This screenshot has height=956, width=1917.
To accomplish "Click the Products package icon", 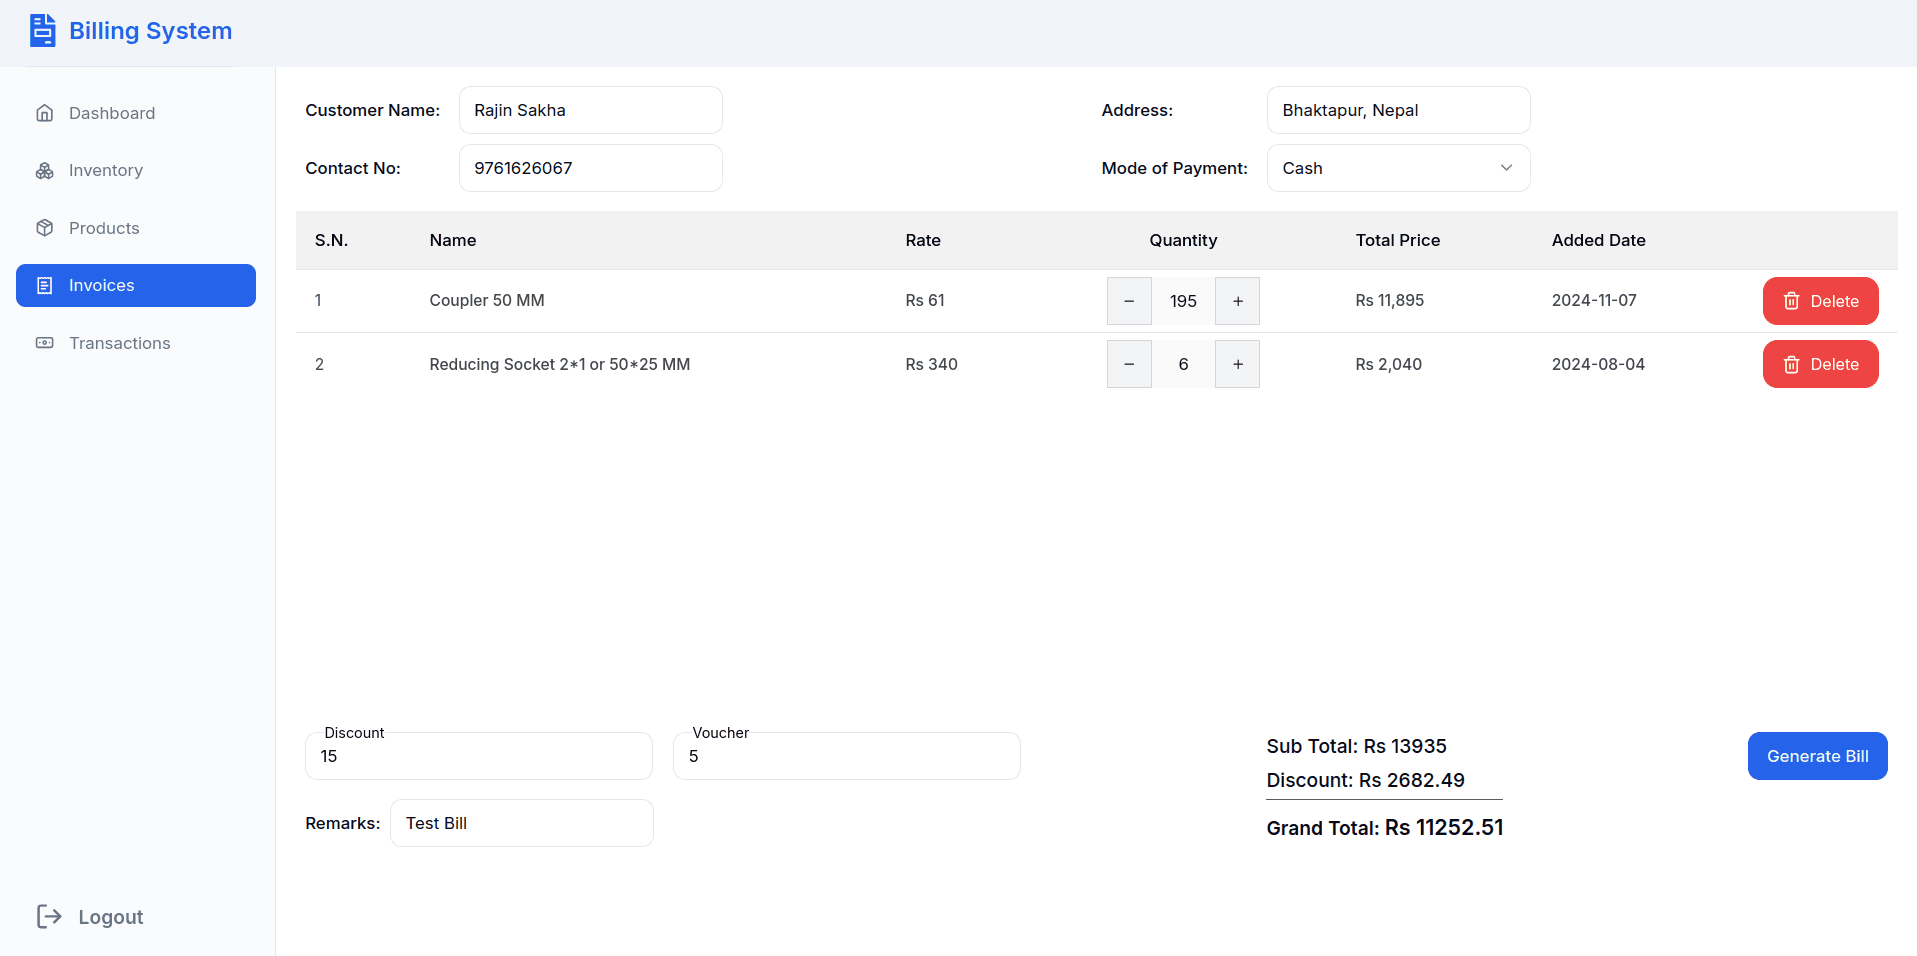I will (x=45, y=228).
